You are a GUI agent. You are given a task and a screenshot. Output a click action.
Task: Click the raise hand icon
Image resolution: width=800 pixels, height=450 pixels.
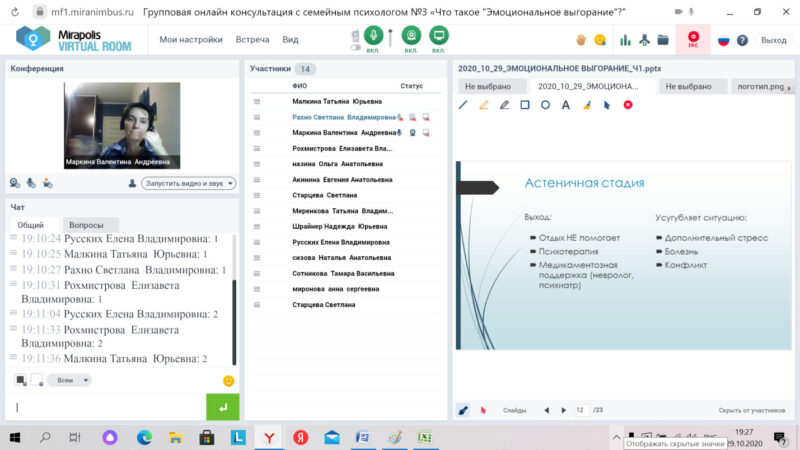click(x=581, y=40)
